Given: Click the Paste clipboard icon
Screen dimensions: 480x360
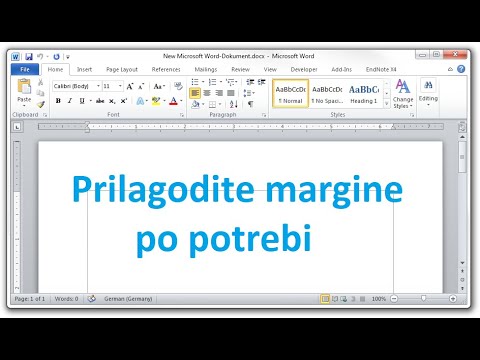Looking at the screenshot, I should 24,86.
